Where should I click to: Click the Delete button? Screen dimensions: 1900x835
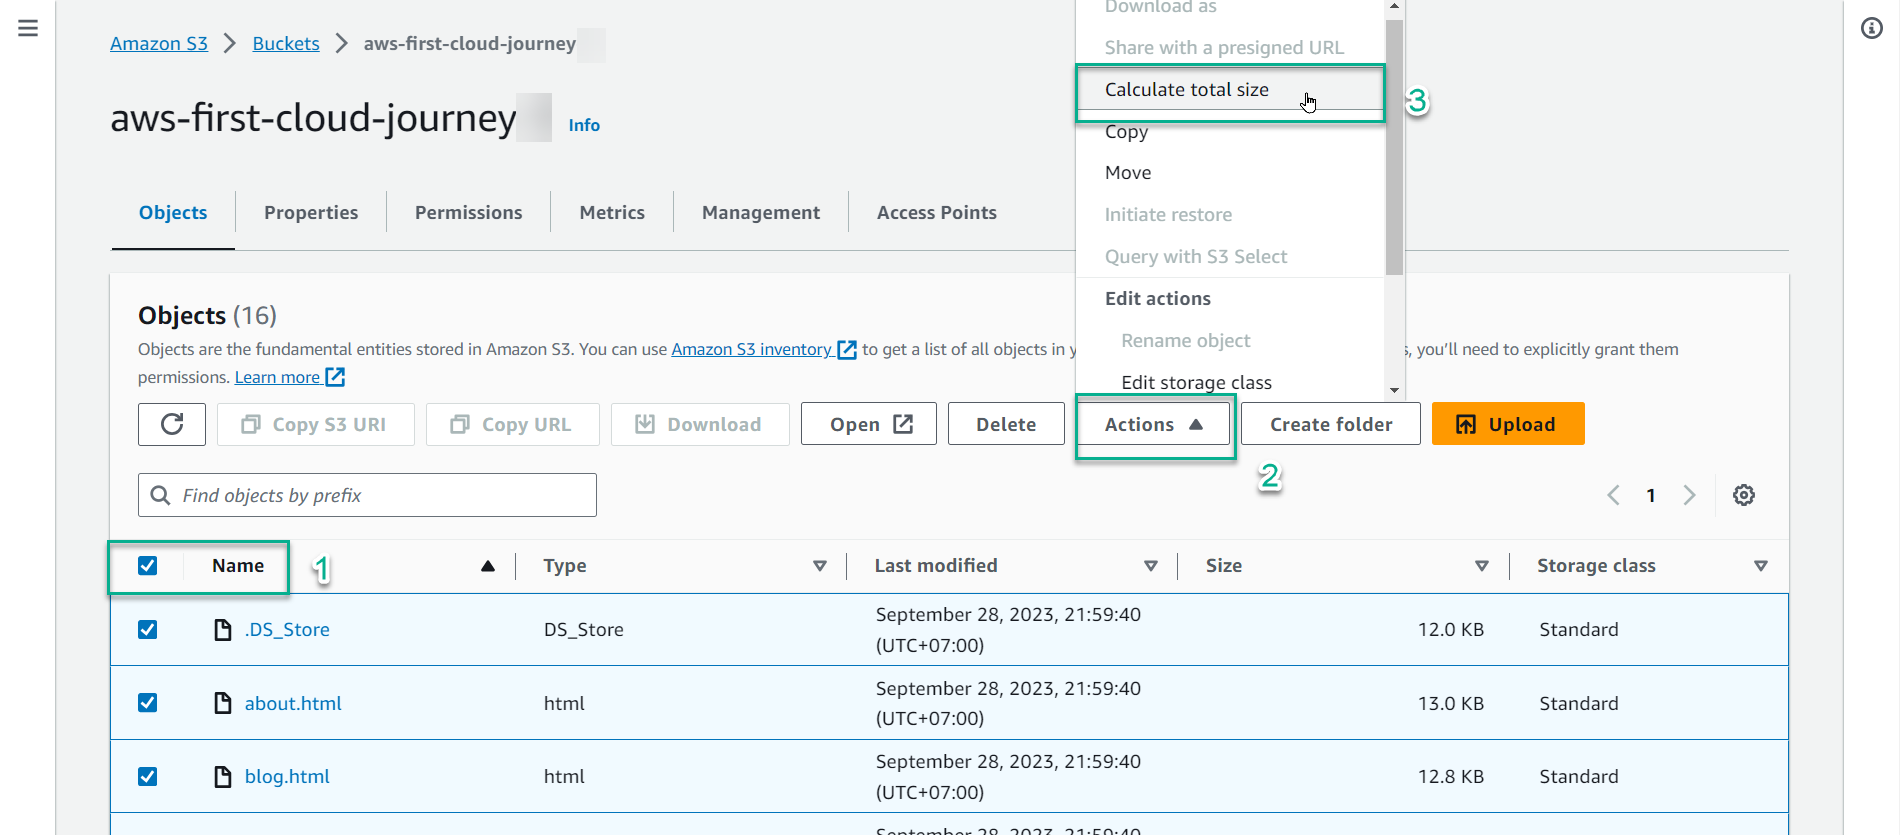[1006, 424]
